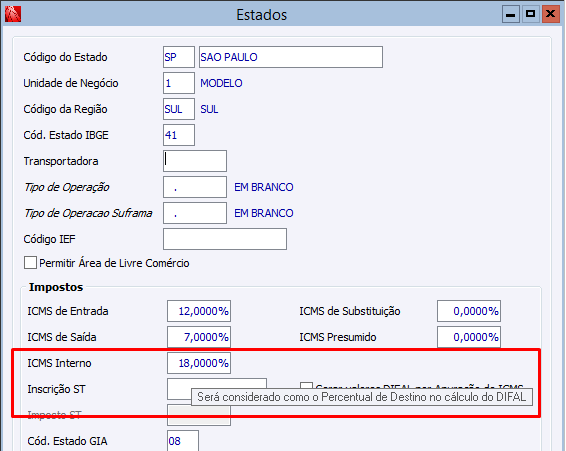Close the Estados window

tap(550, 14)
